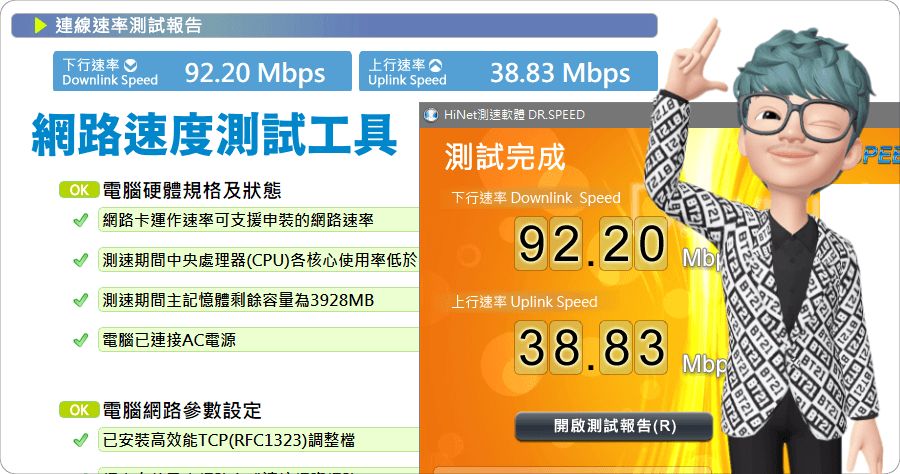Select the row 測速期間中央處理器(CPU)各核心使用率低於

259,260
